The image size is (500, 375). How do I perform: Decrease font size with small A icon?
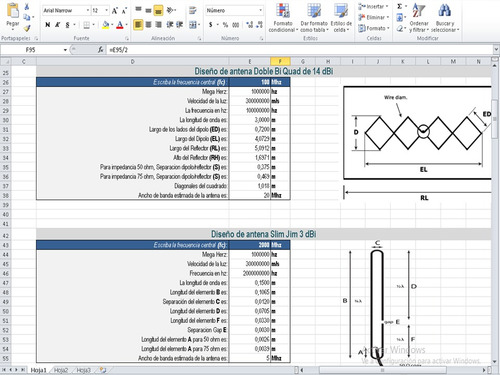point(124,11)
